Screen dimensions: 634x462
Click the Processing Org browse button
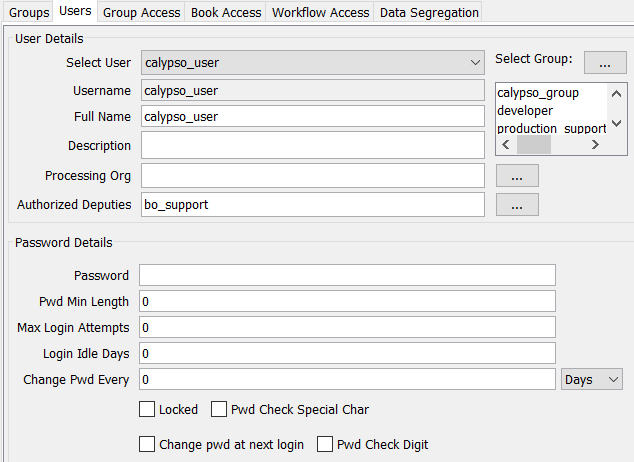click(x=517, y=175)
